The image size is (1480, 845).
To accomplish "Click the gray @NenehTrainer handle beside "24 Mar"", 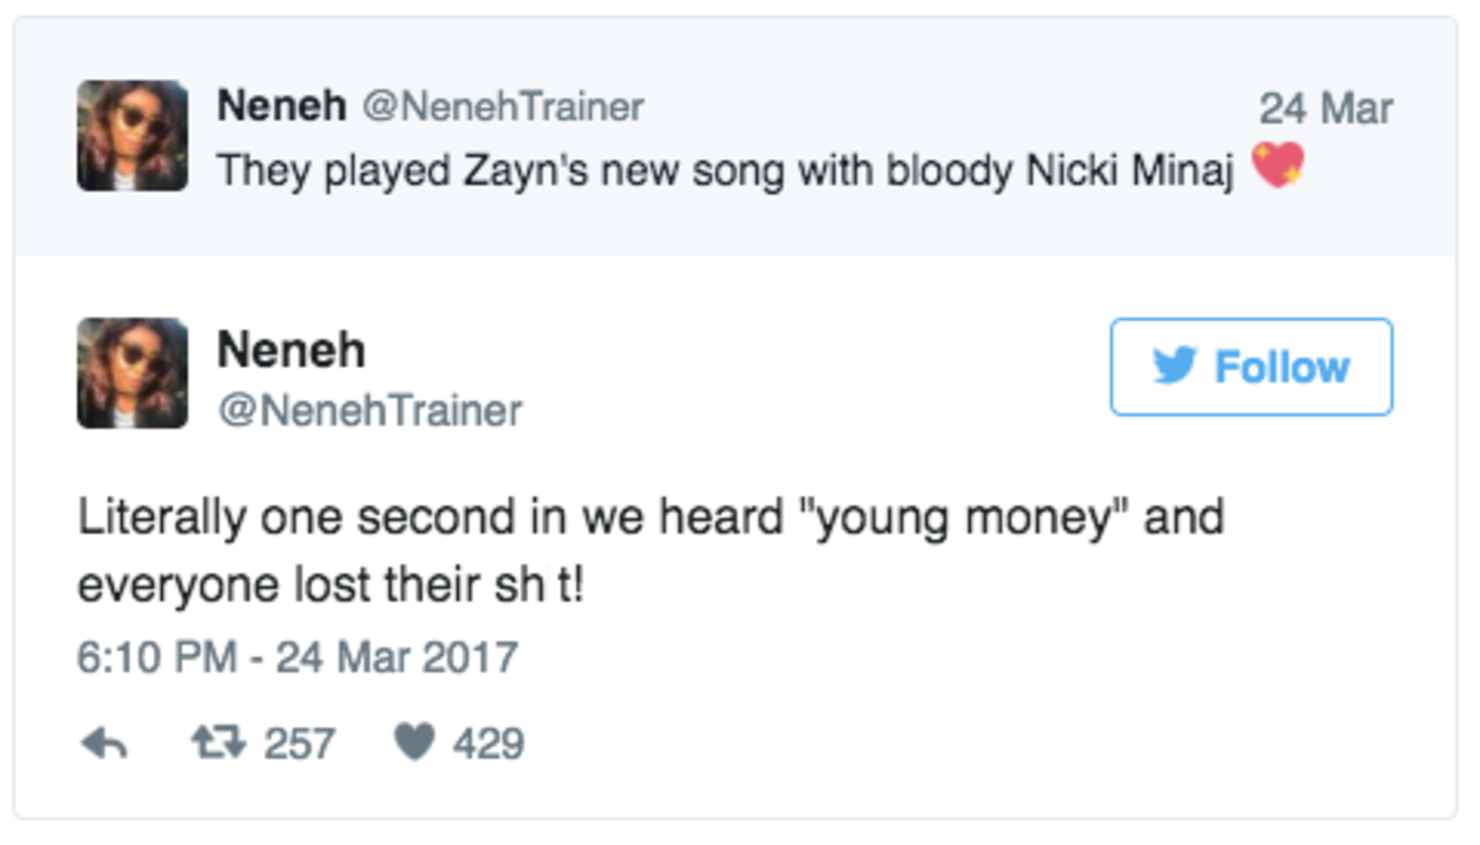I will (503, 107).
